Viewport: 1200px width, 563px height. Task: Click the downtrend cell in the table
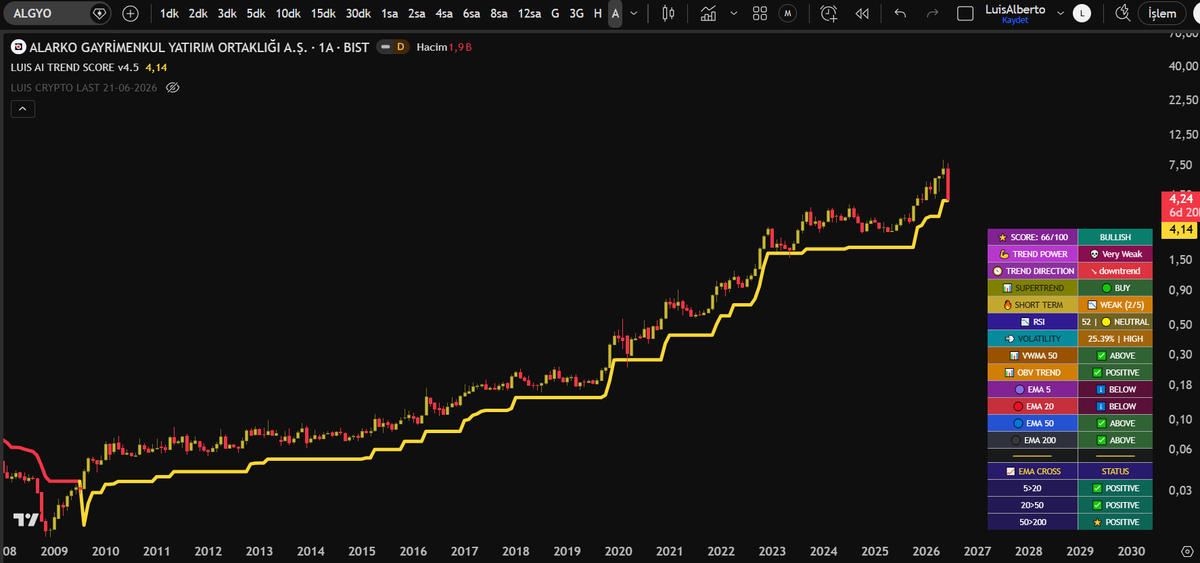[1115, 271]
